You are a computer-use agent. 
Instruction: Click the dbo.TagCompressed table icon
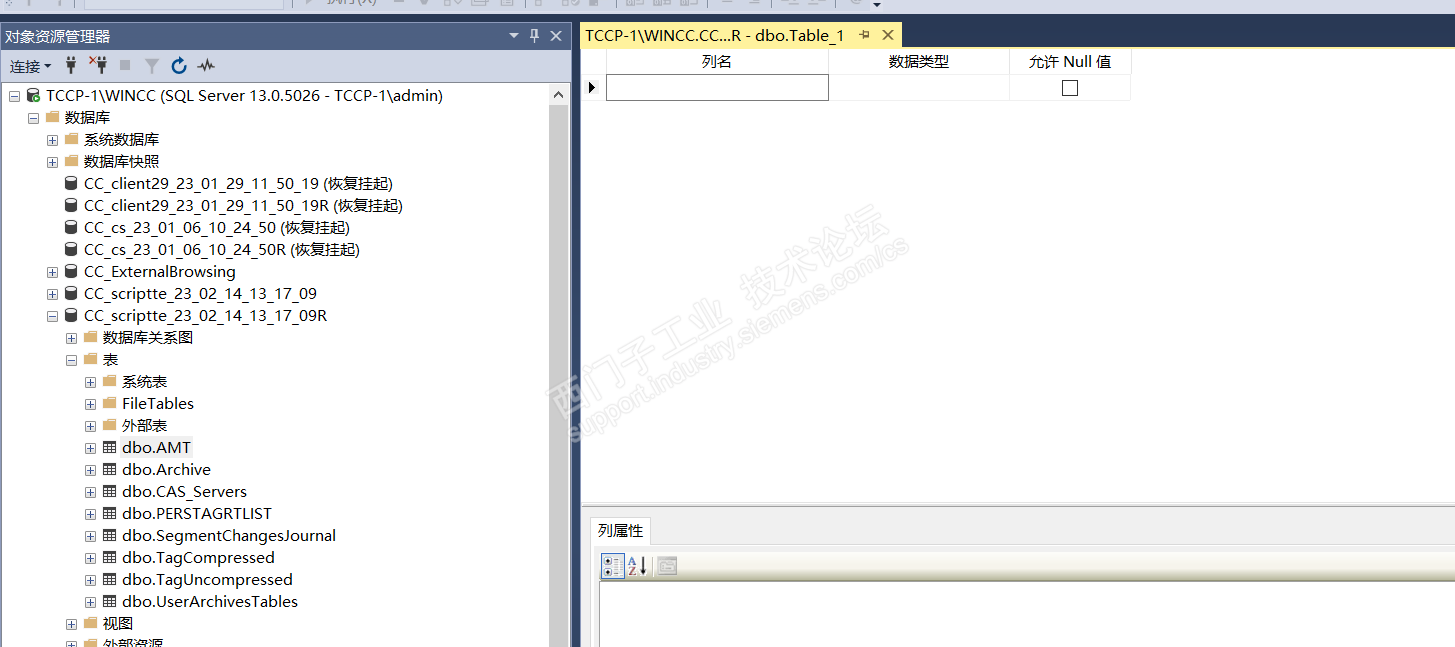109,558
